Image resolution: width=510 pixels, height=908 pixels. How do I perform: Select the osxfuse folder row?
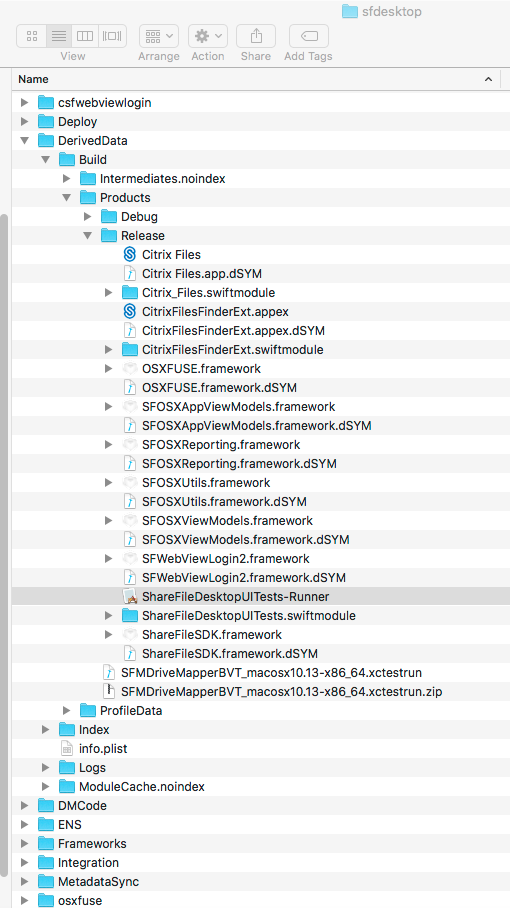pos(260,900)
